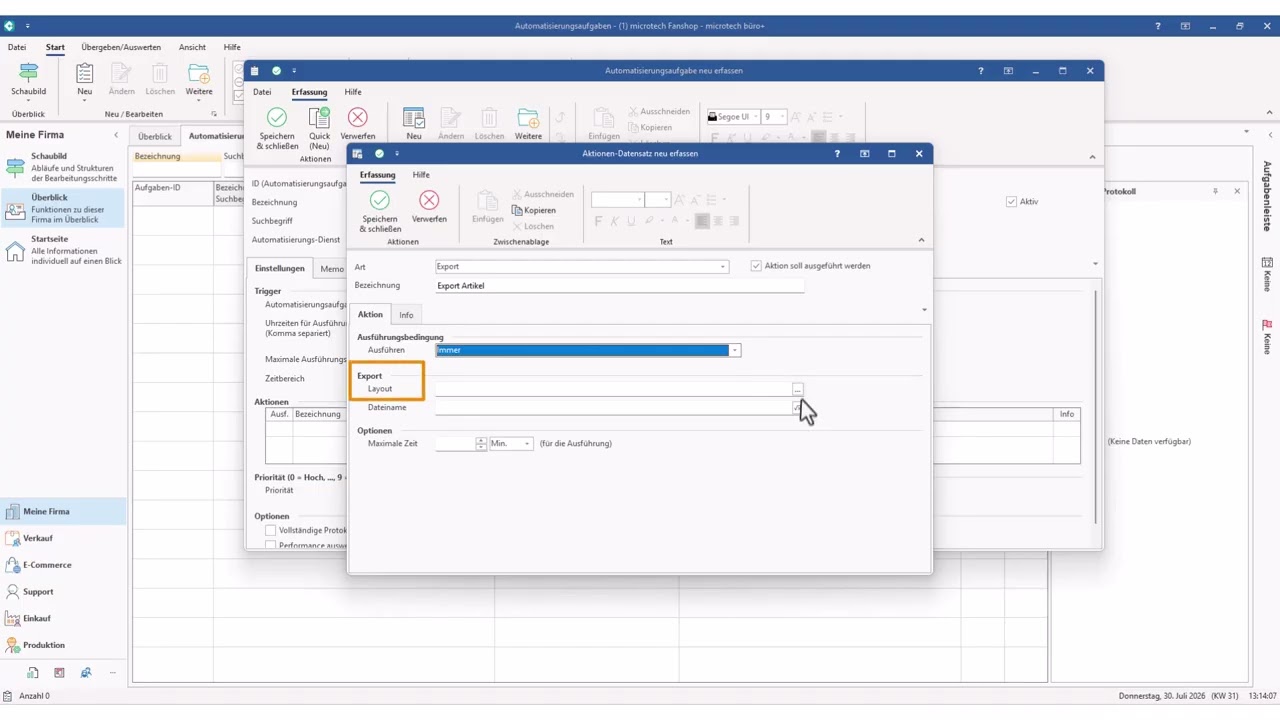Viewport: 1280px width, 720px height.
Task: Open the Segoe UI font dropdown
Action: pos(754,117)
